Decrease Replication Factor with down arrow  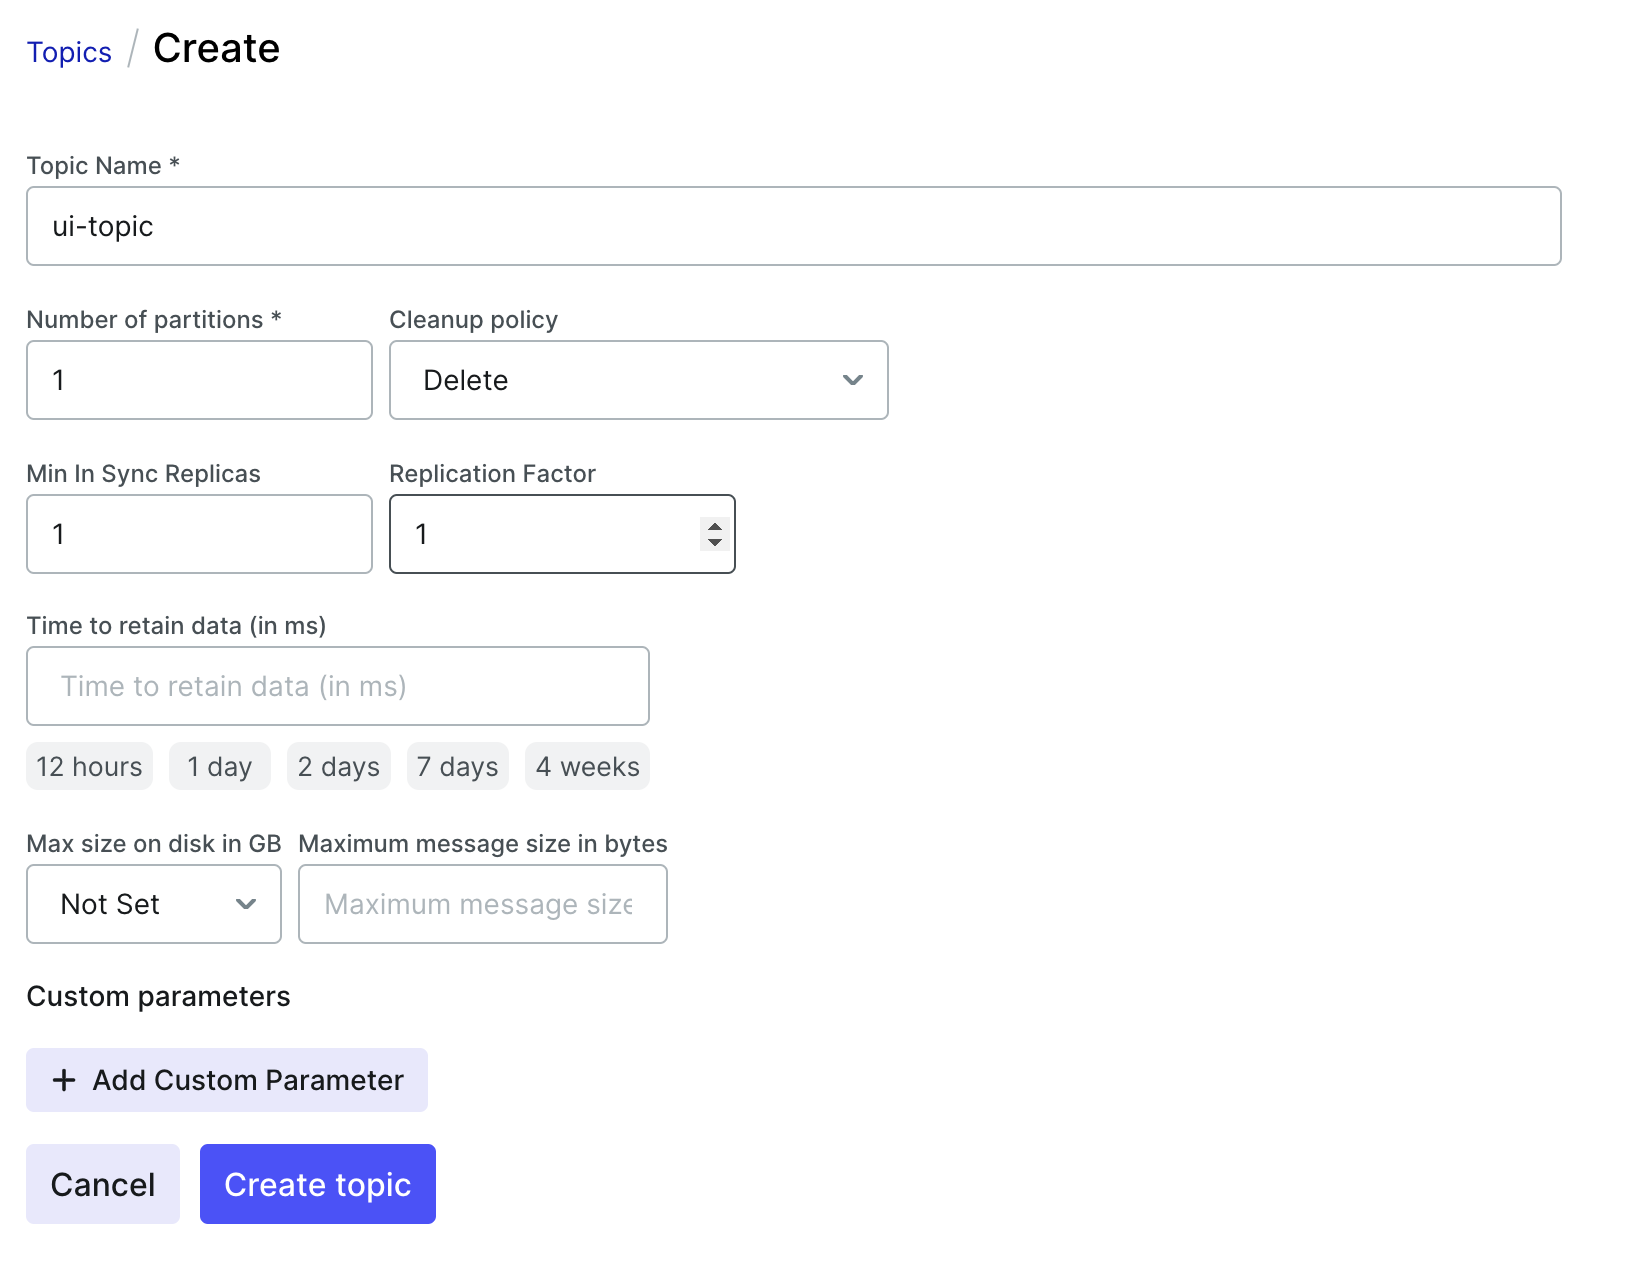715,542
